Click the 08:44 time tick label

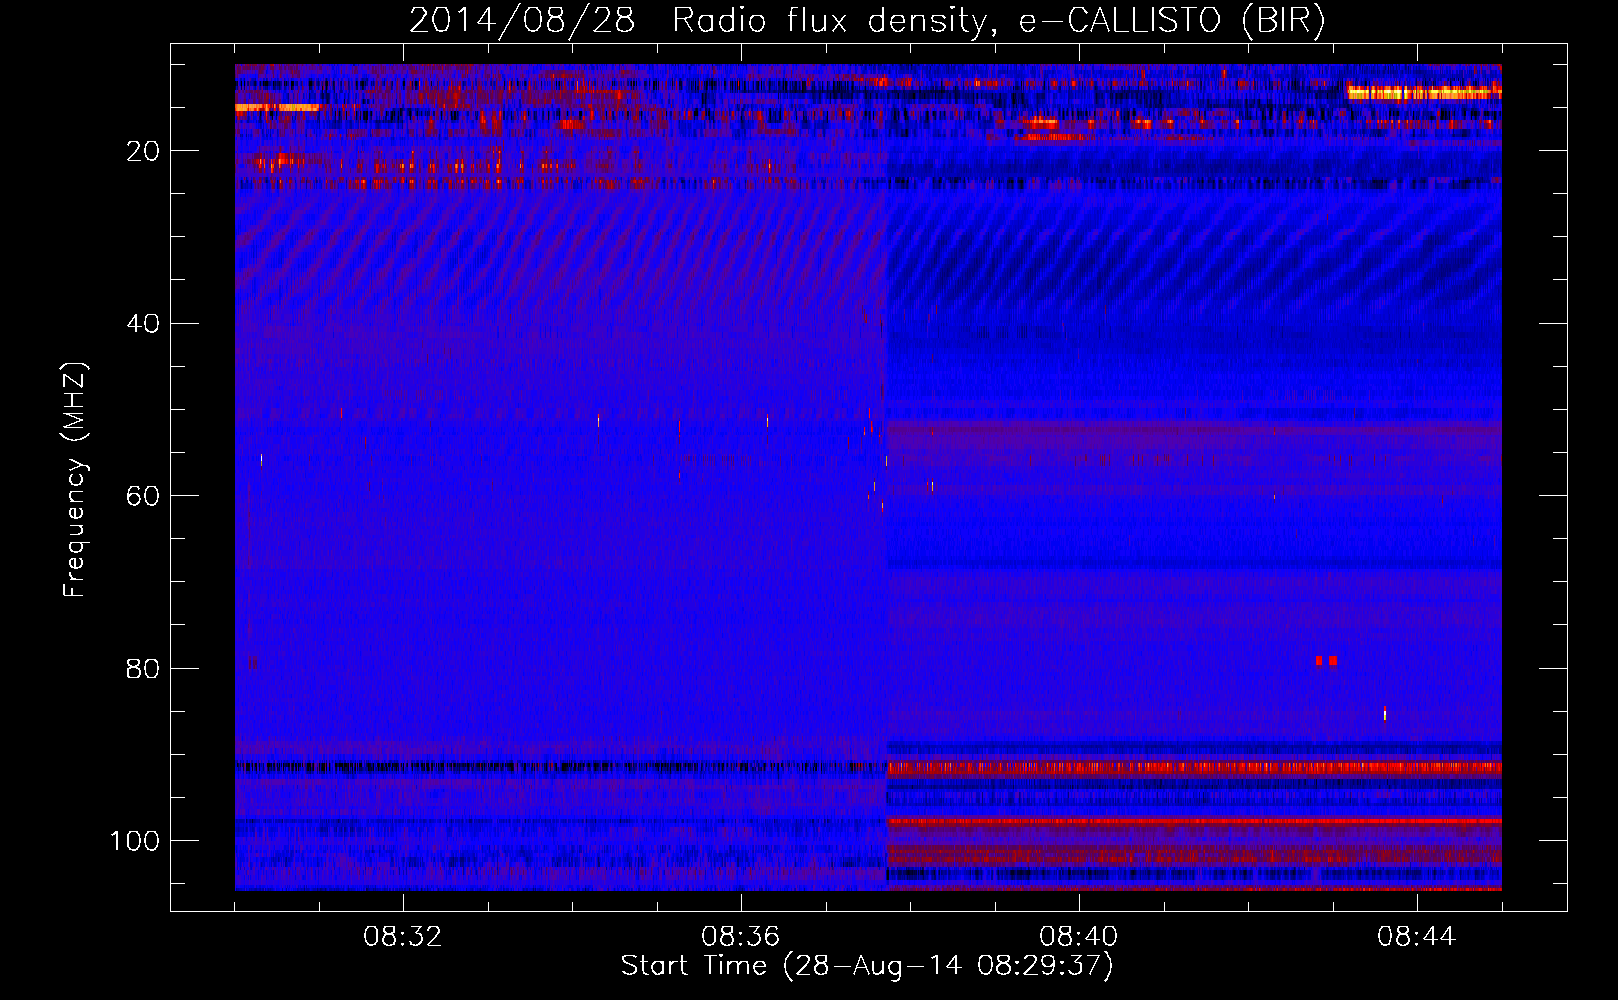pos(1417,937)
